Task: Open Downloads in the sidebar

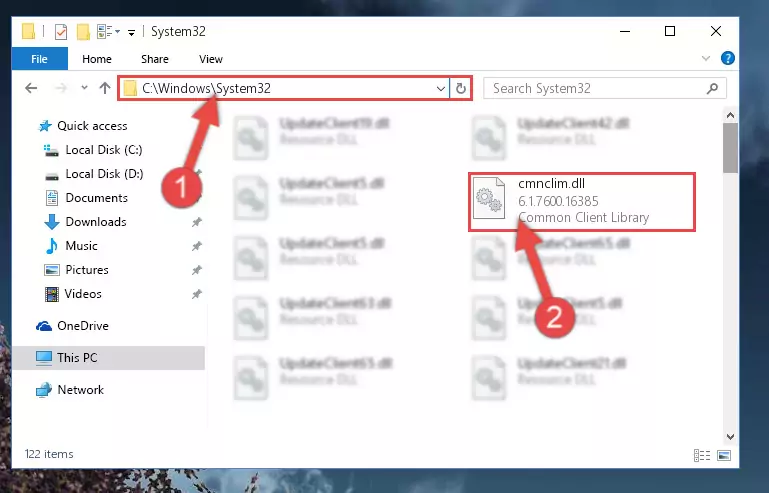Action: click(x=96, y=222)
